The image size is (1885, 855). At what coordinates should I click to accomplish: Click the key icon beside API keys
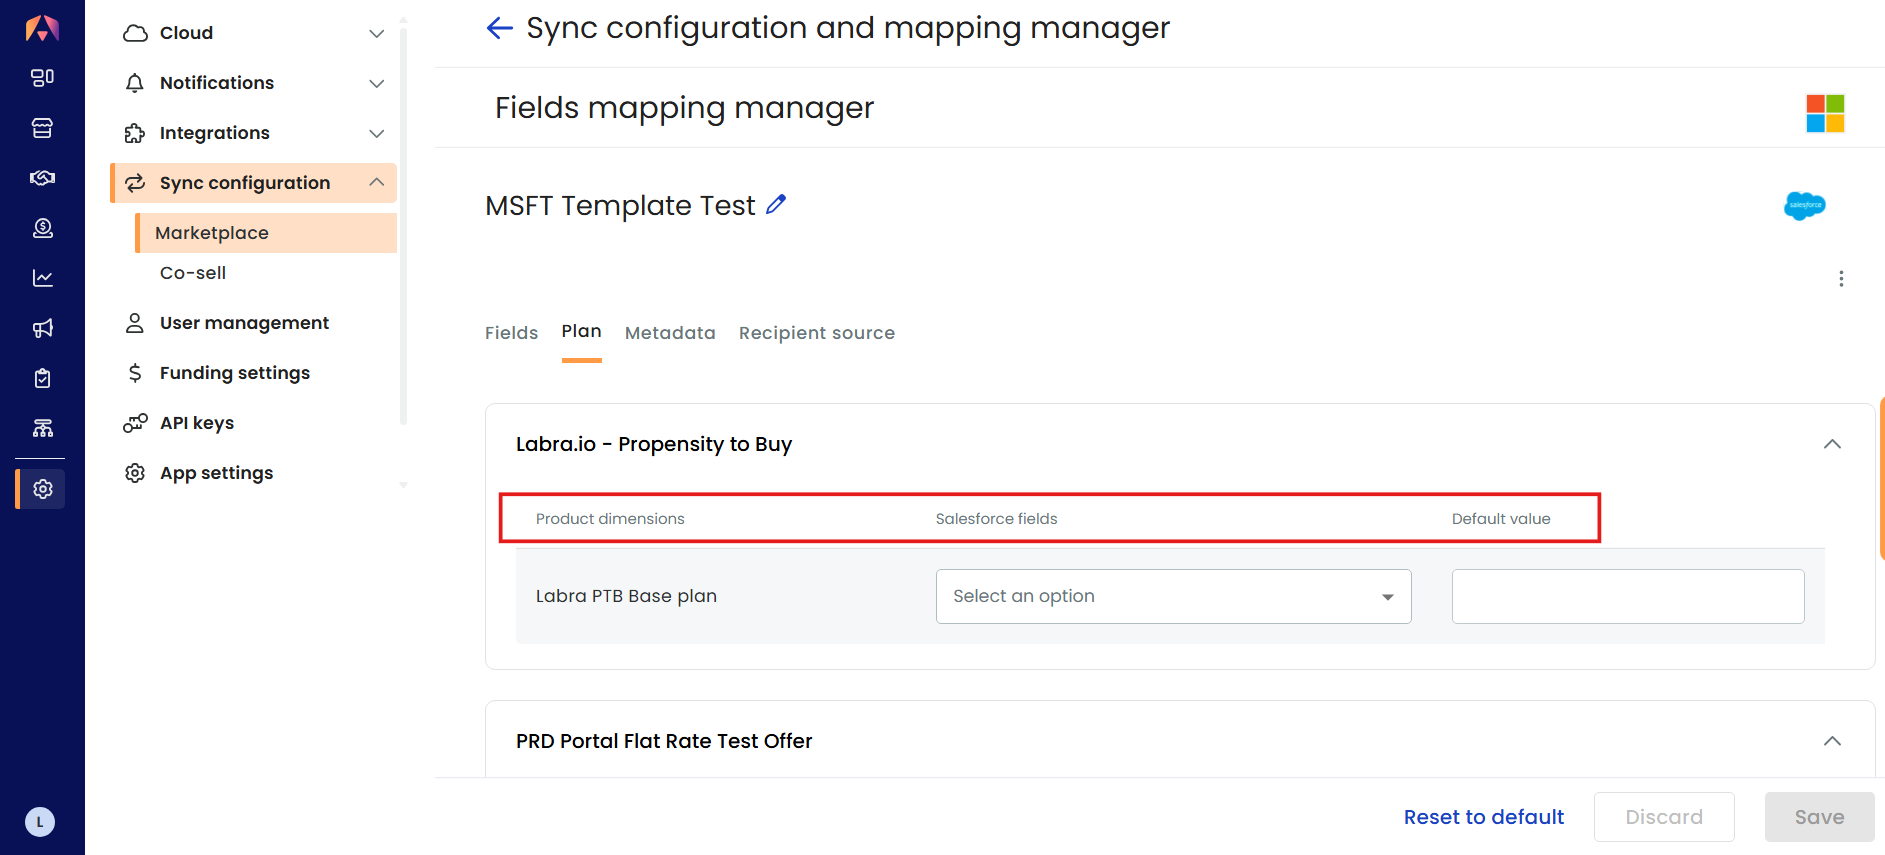(135, 423)
